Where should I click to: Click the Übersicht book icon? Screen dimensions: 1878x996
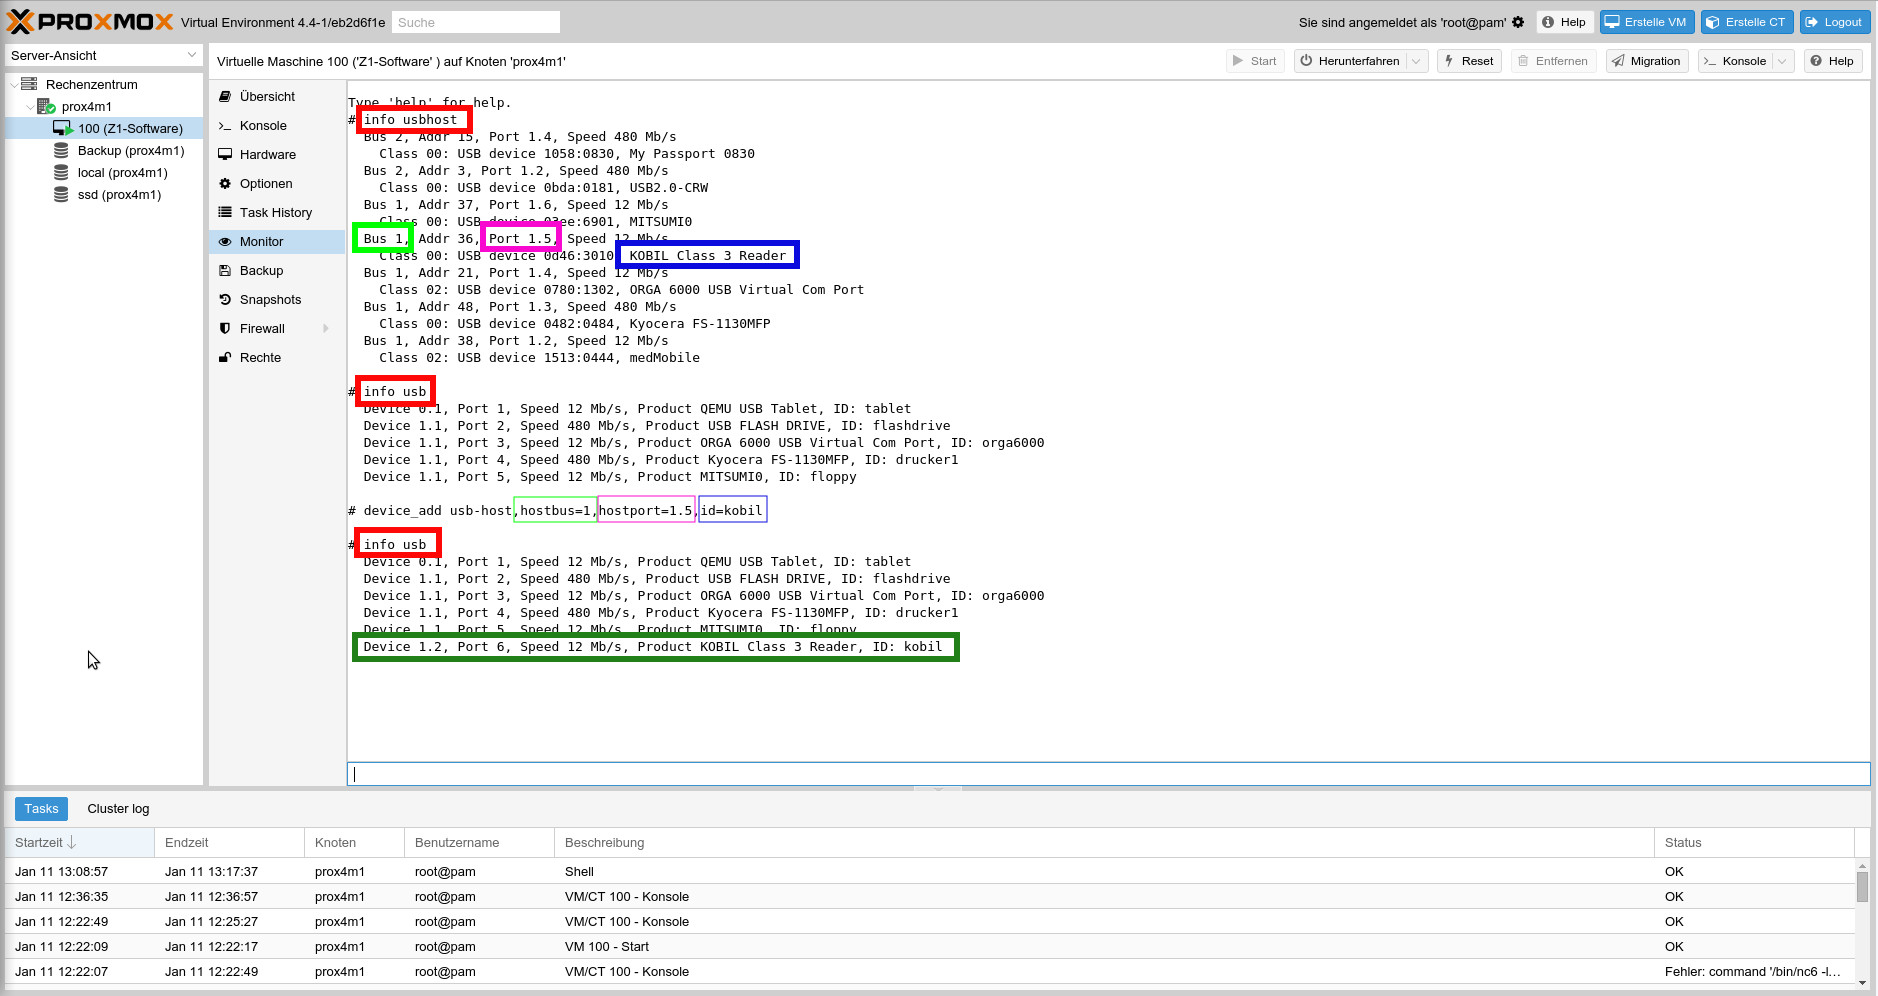(x=225, y=97)
